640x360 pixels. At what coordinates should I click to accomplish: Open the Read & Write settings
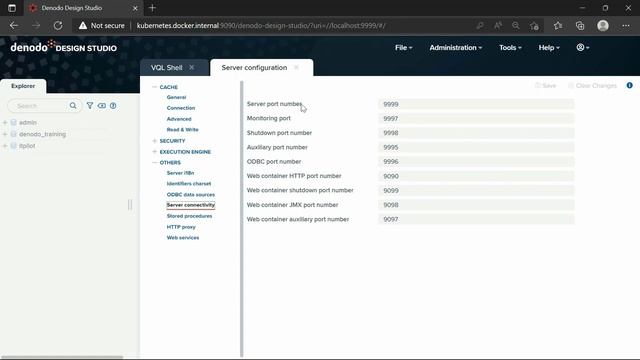tap(182, 129)
